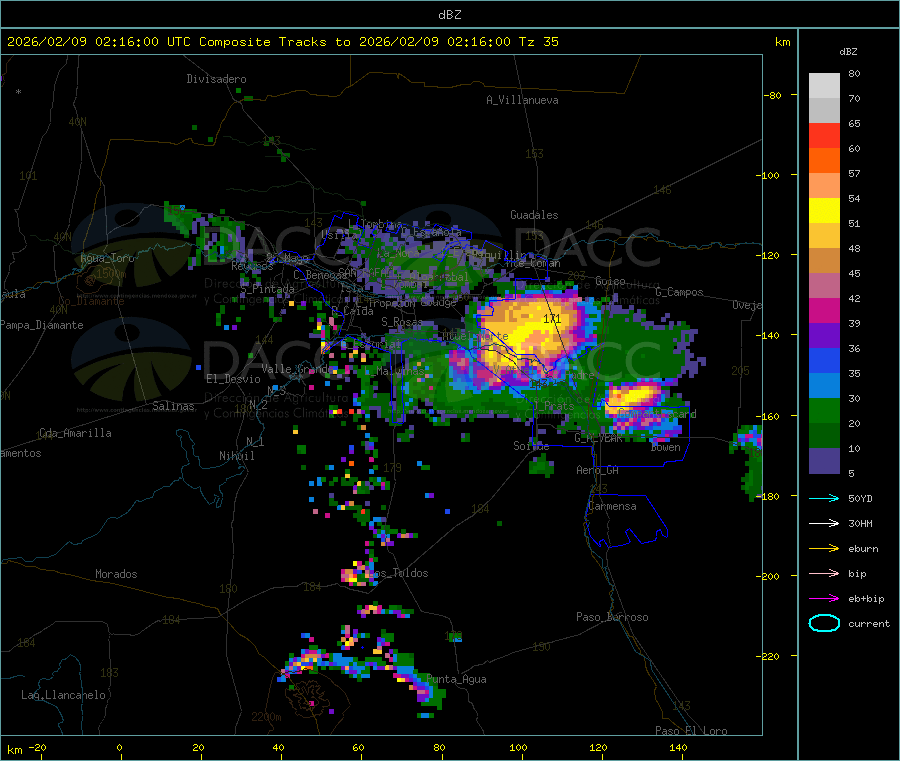
Task: Click storm track number 171 label
Action: click(552, 319)
